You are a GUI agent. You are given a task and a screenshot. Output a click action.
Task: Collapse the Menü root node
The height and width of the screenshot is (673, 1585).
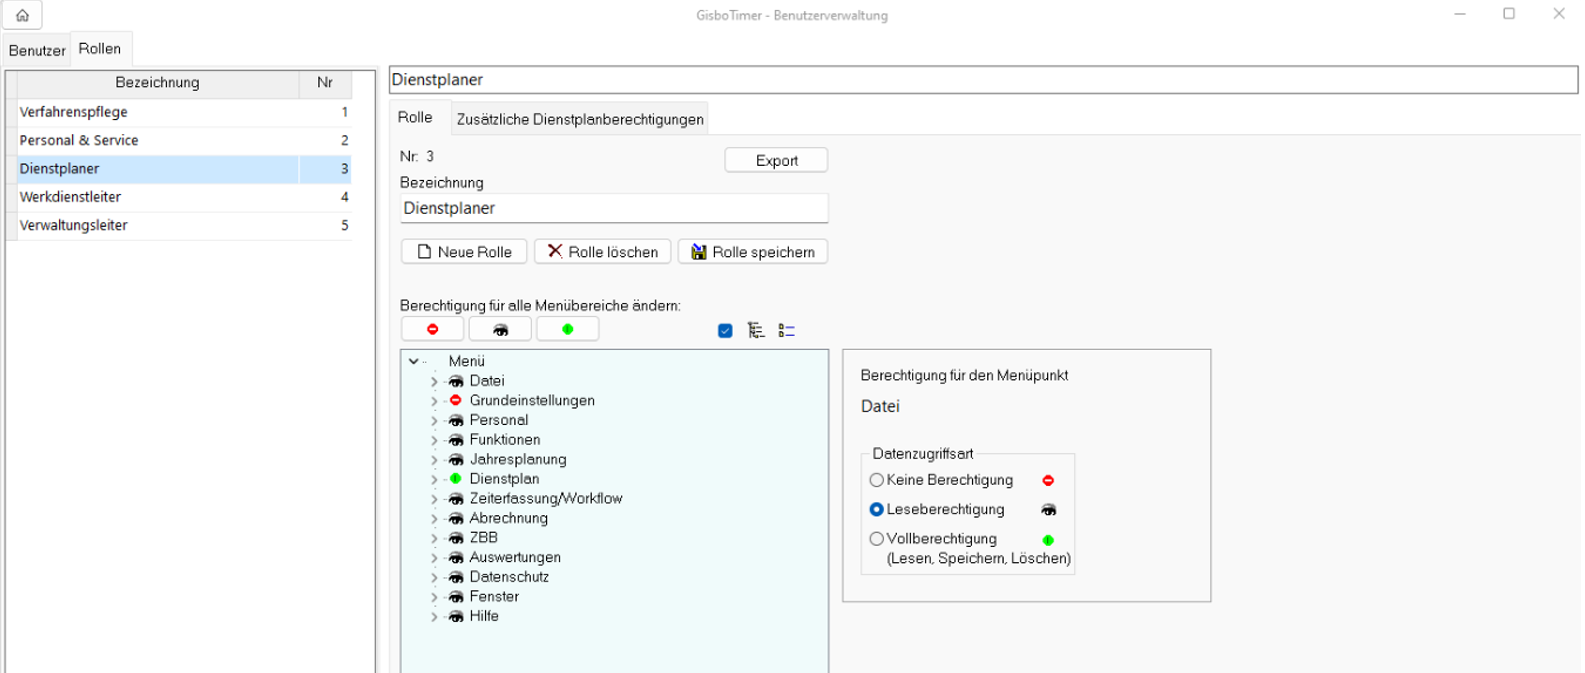click(414, 361)
